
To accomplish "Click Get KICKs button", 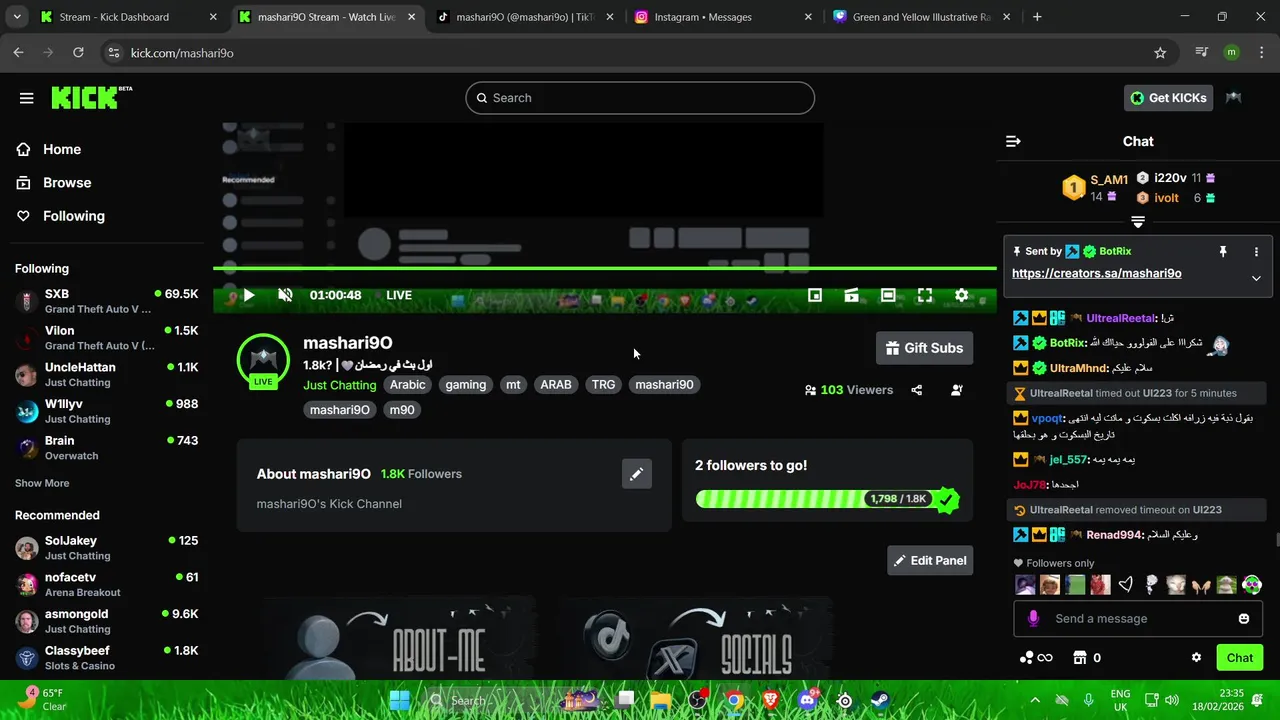I will click(x=1168, y=98).
